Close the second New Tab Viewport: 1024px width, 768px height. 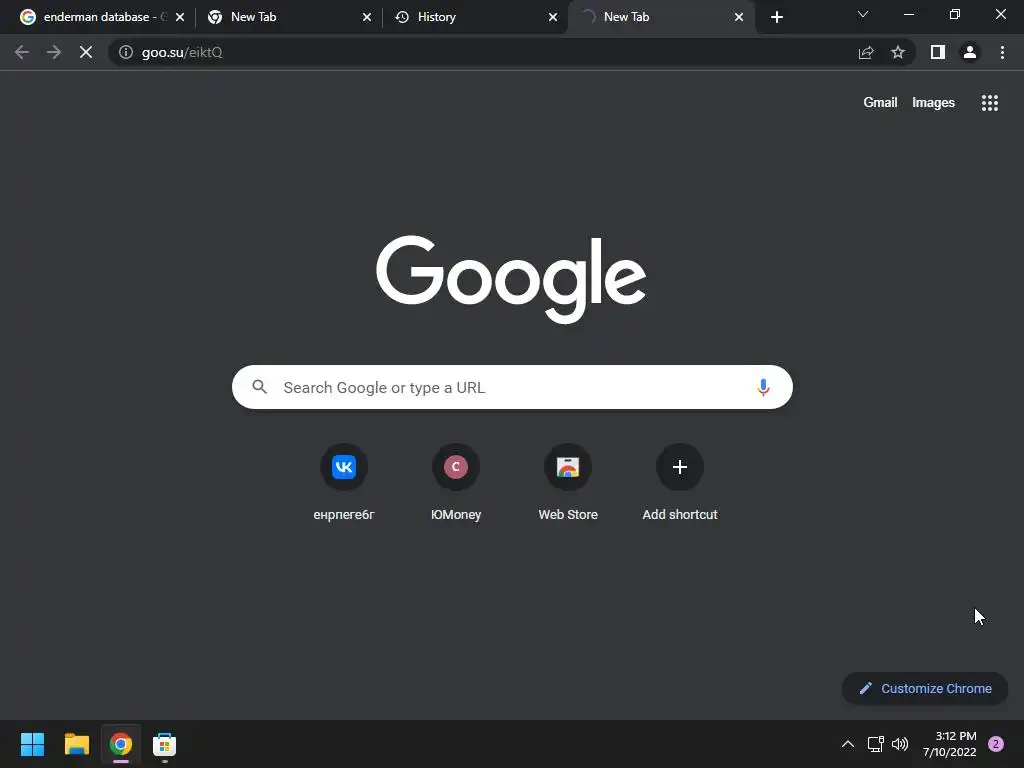pyautogui.click(x=366, y=17)
